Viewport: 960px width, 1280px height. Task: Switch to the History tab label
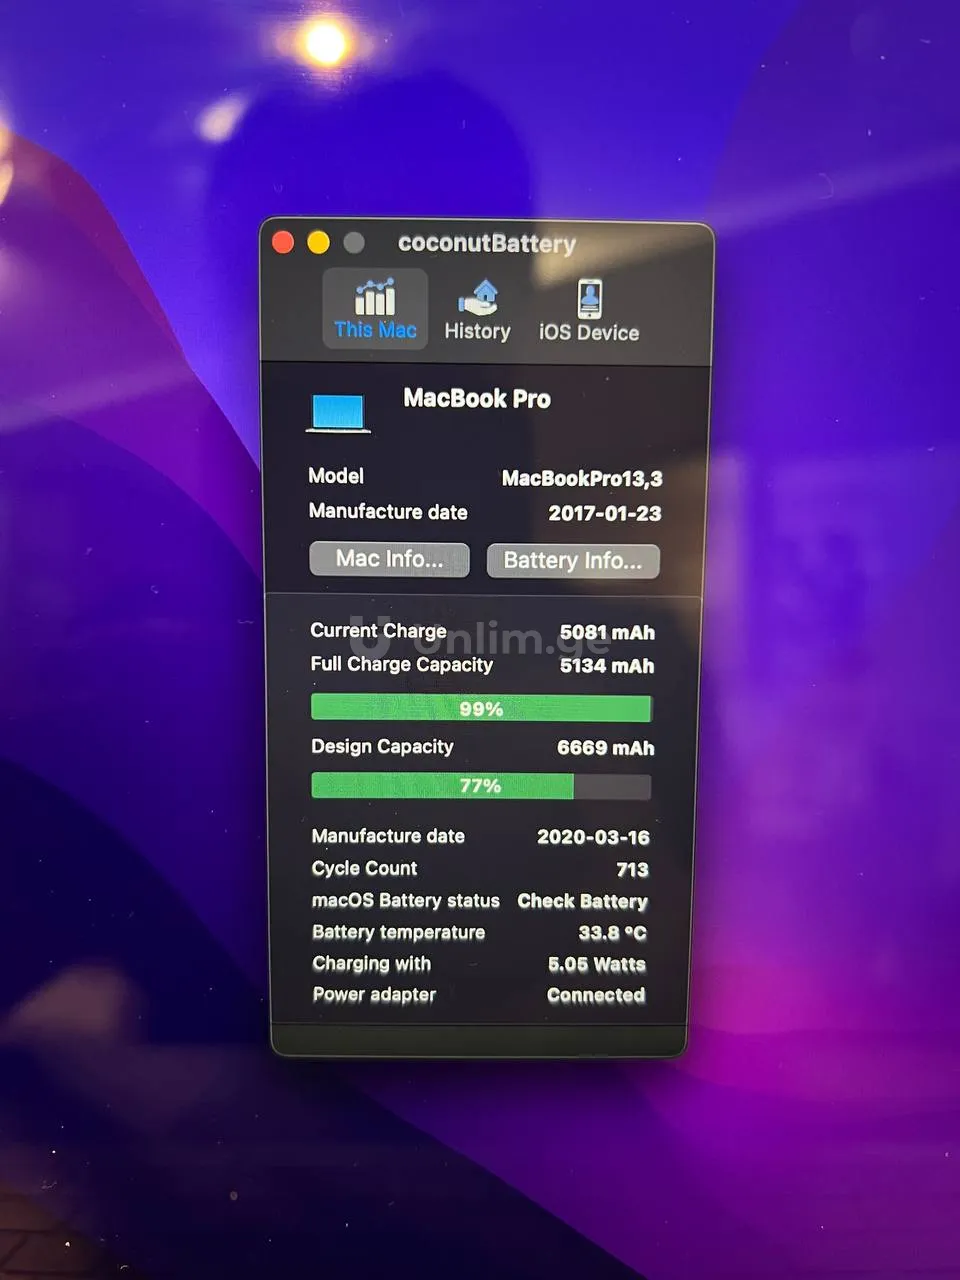tap(477, 331)
